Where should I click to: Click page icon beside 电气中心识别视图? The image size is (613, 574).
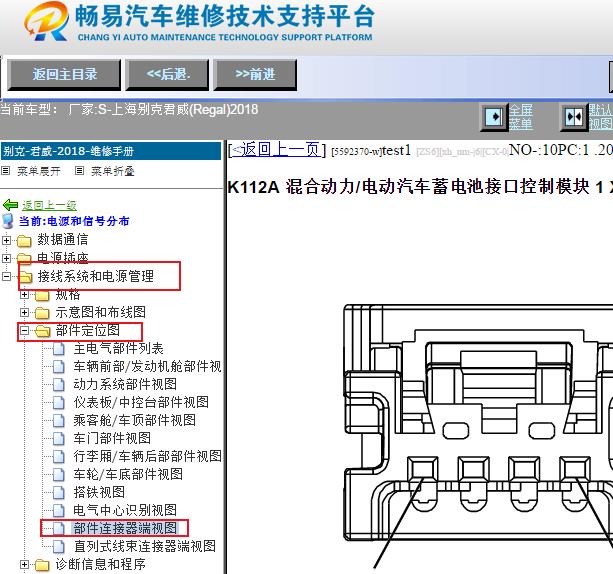click(x=59, y=511)
